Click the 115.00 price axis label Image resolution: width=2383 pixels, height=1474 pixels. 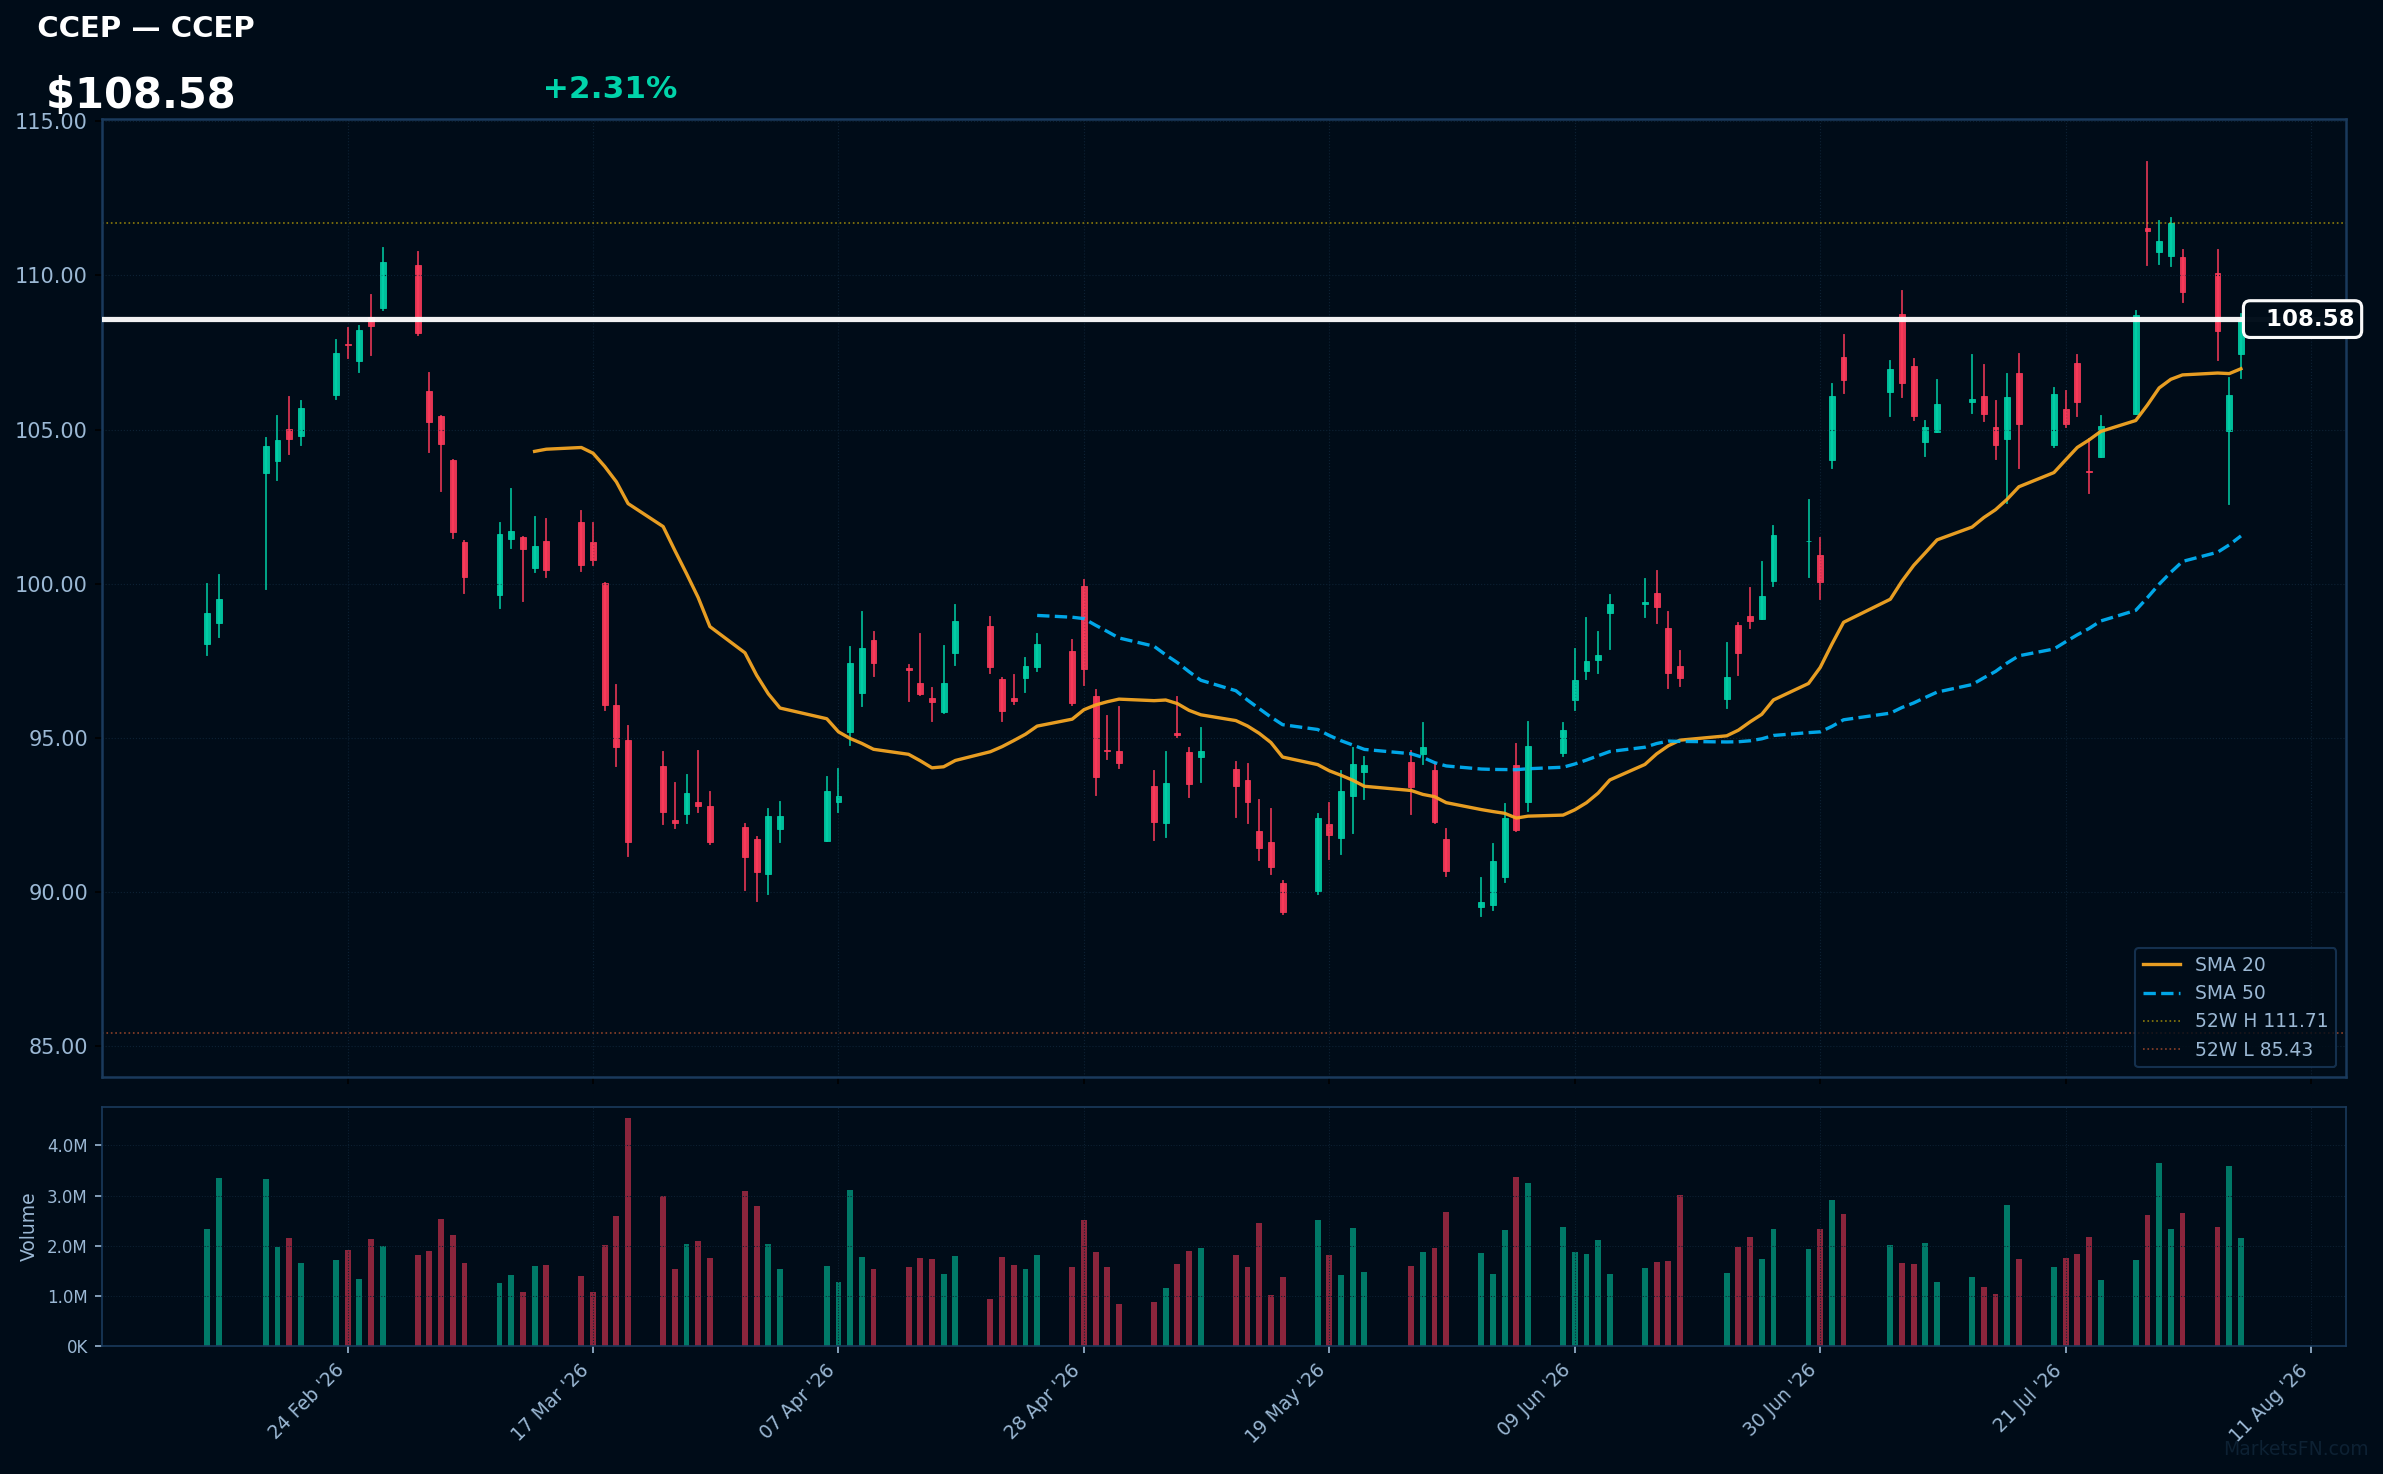(51, 122)
